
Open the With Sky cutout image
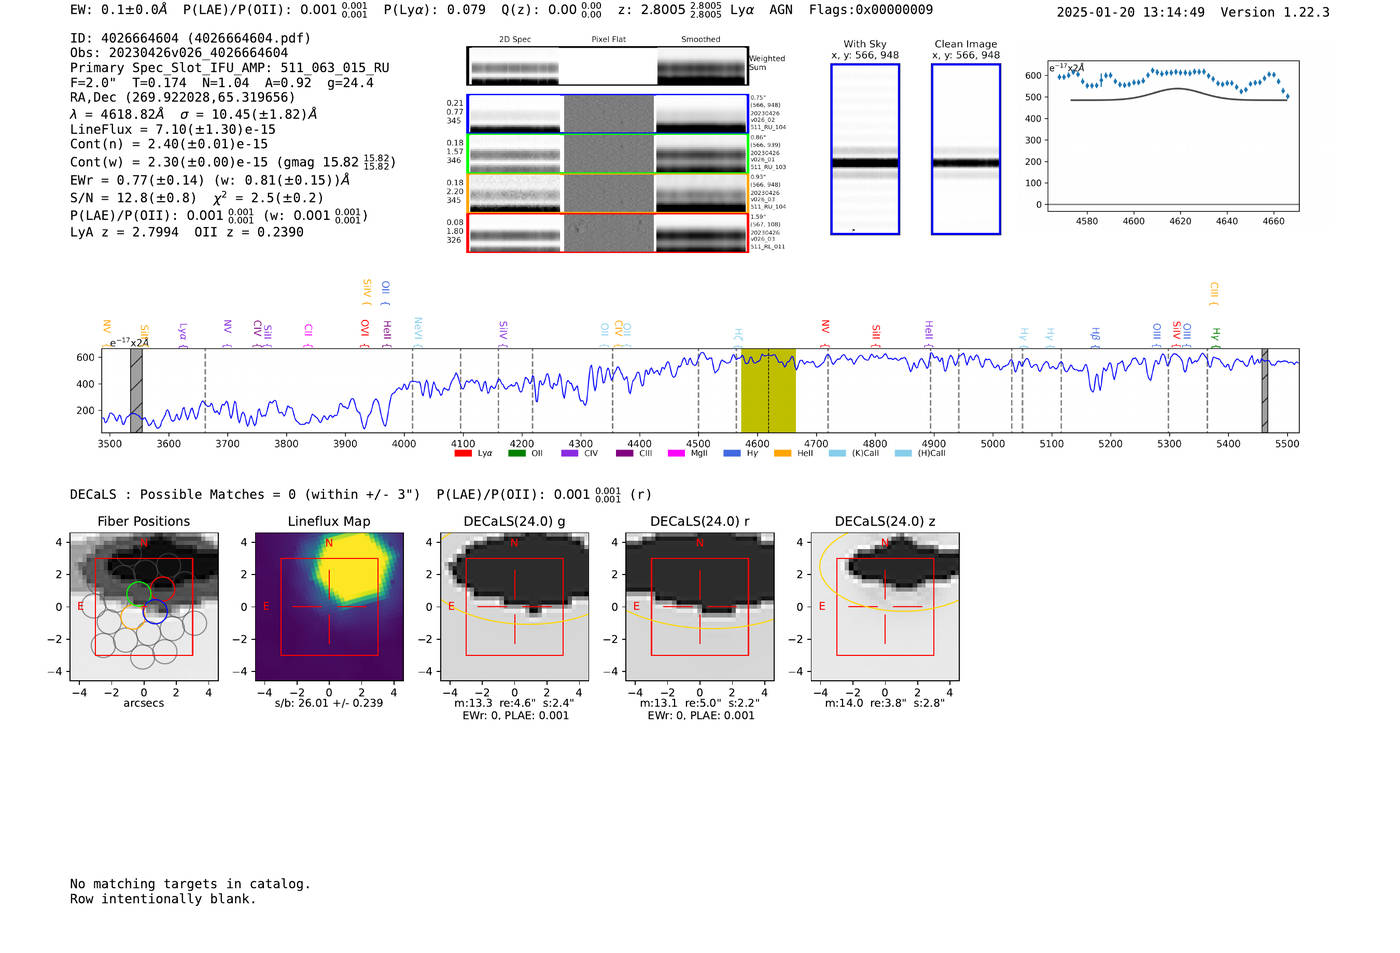865,149
